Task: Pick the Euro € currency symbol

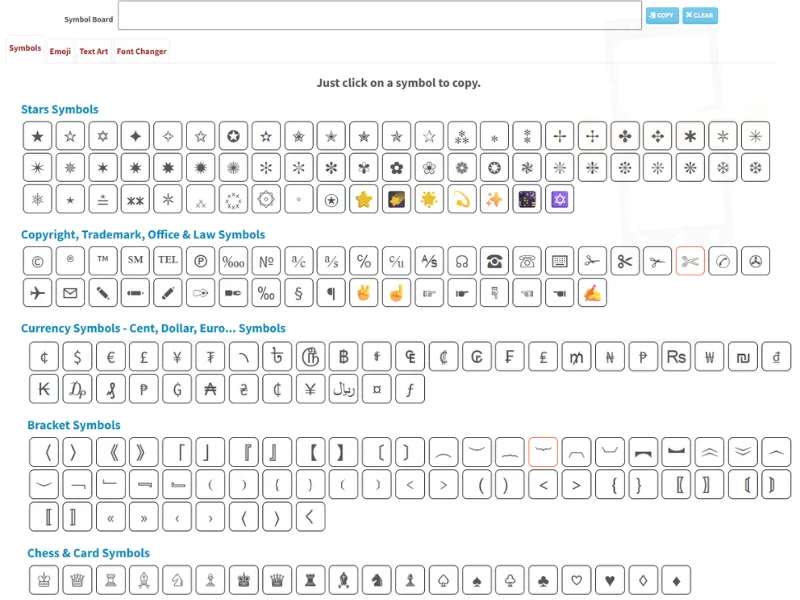Action: (x=111, y=357)
